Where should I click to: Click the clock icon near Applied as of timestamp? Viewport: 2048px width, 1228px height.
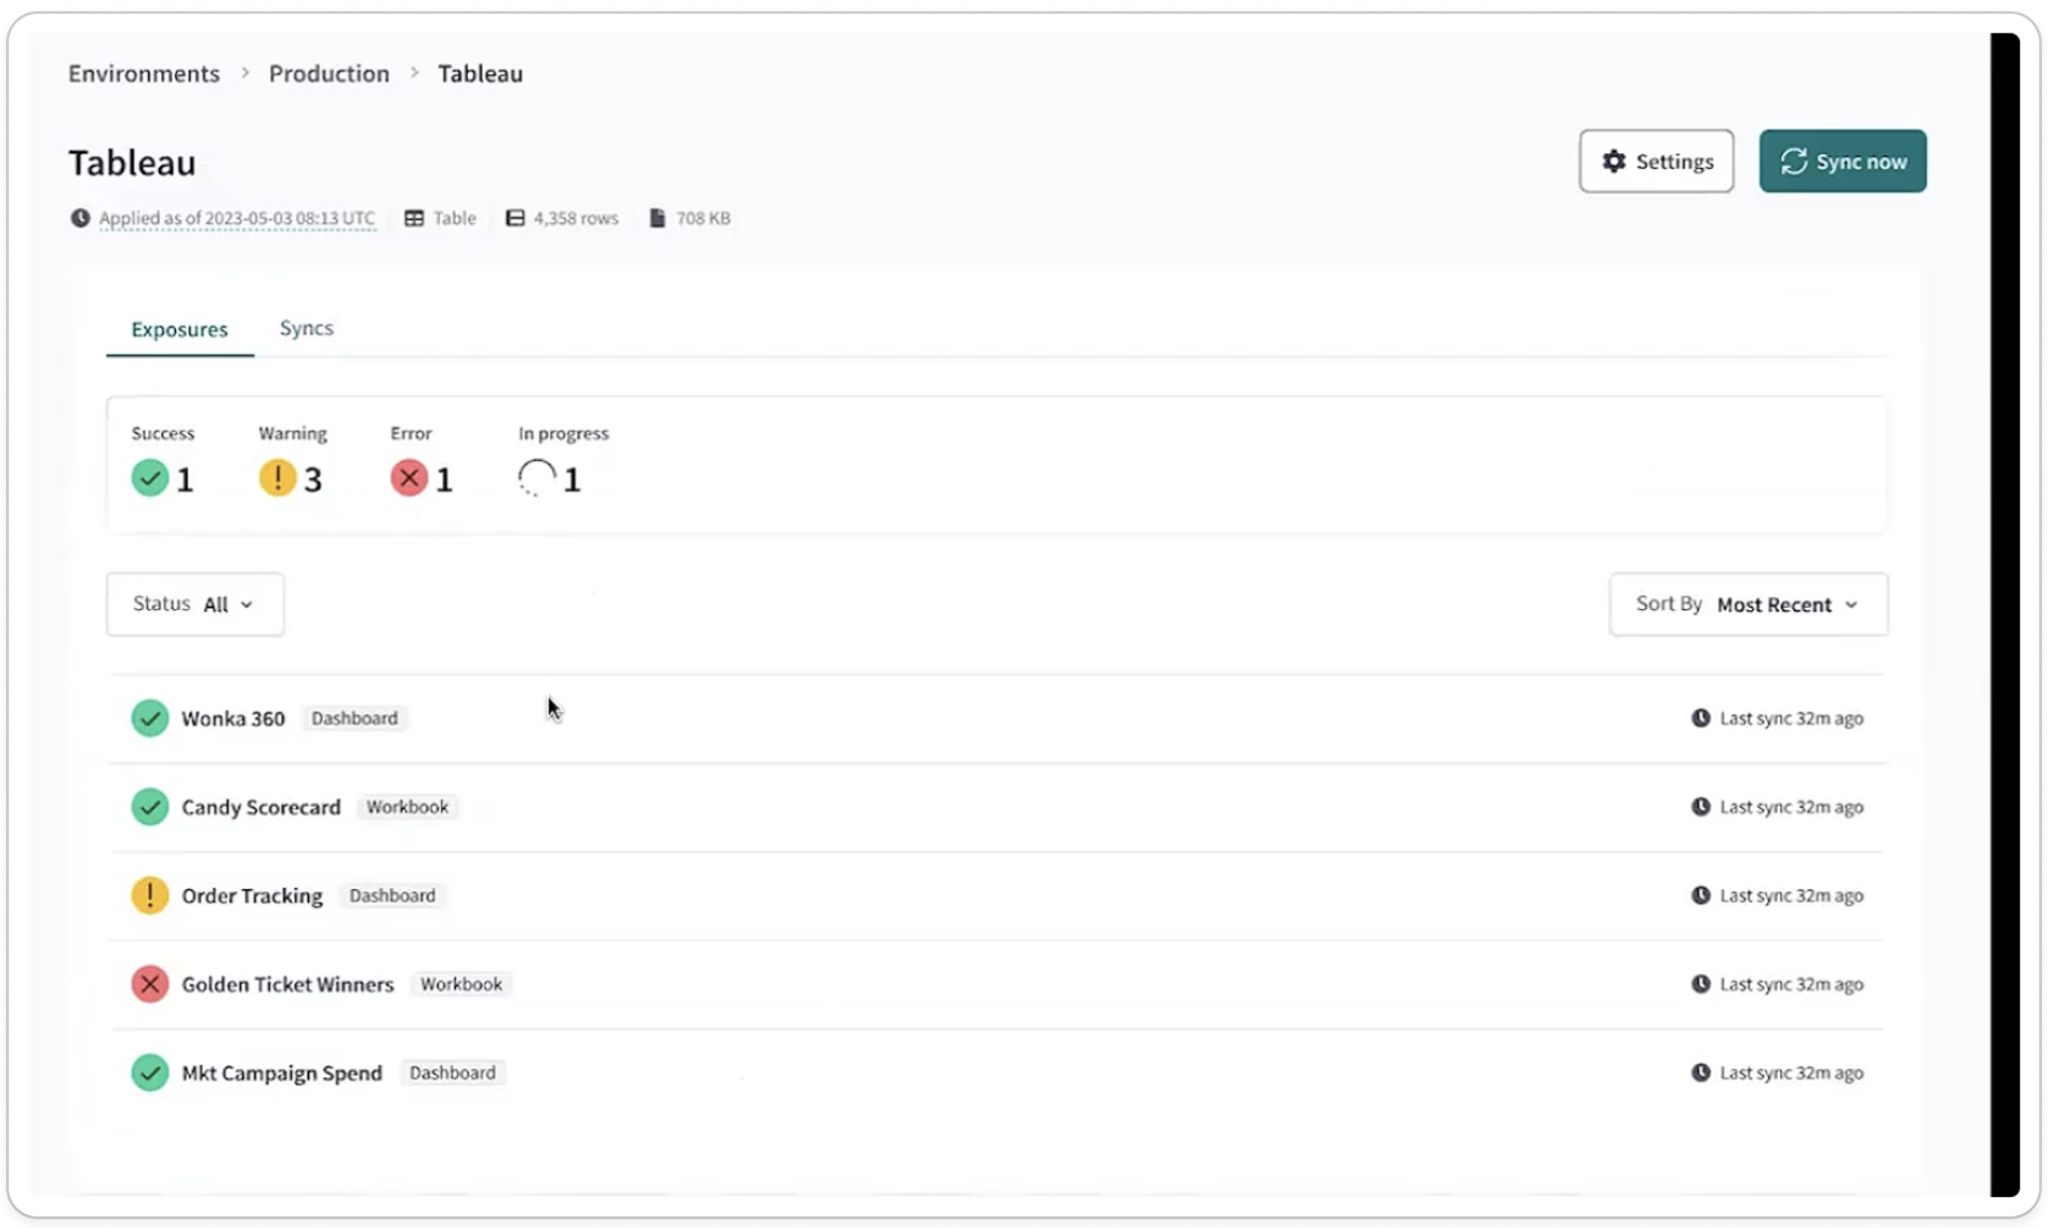coord(79,218)
